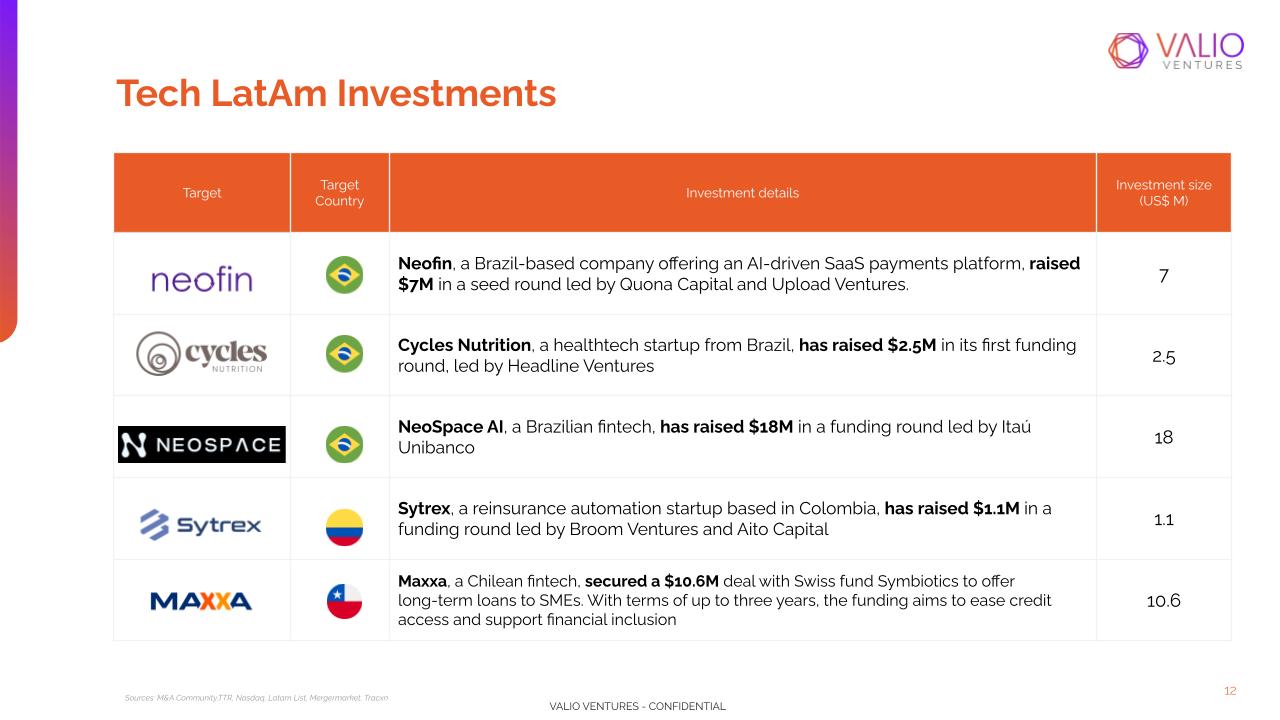Click the Neofin company logo
Screen dimensions: 1280x720
point(202,279)
